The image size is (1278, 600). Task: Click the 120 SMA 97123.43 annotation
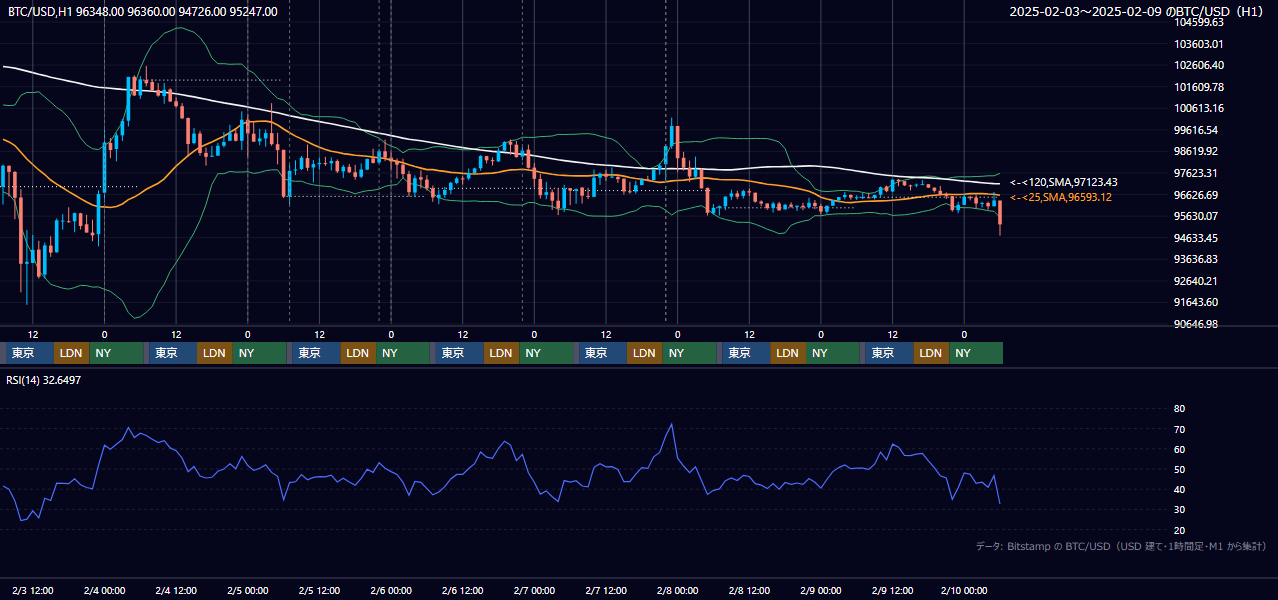point(1063,182)
